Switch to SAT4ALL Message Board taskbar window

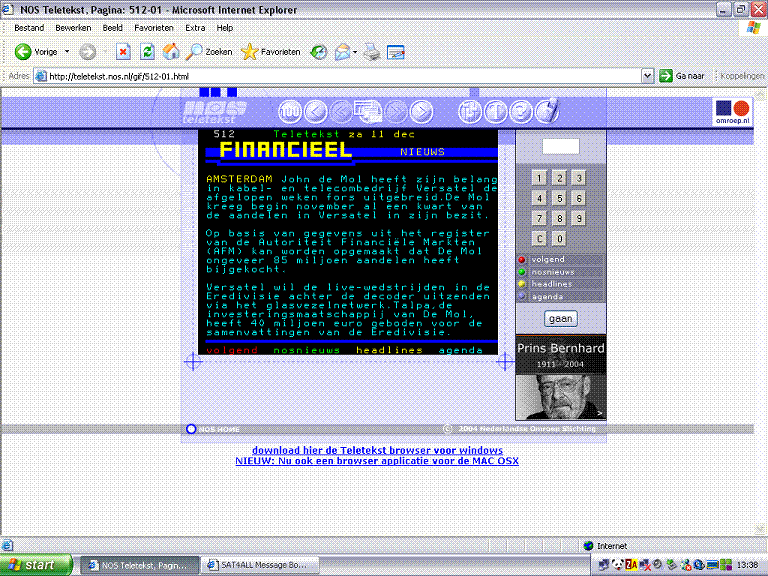click(x=260, y=565)
